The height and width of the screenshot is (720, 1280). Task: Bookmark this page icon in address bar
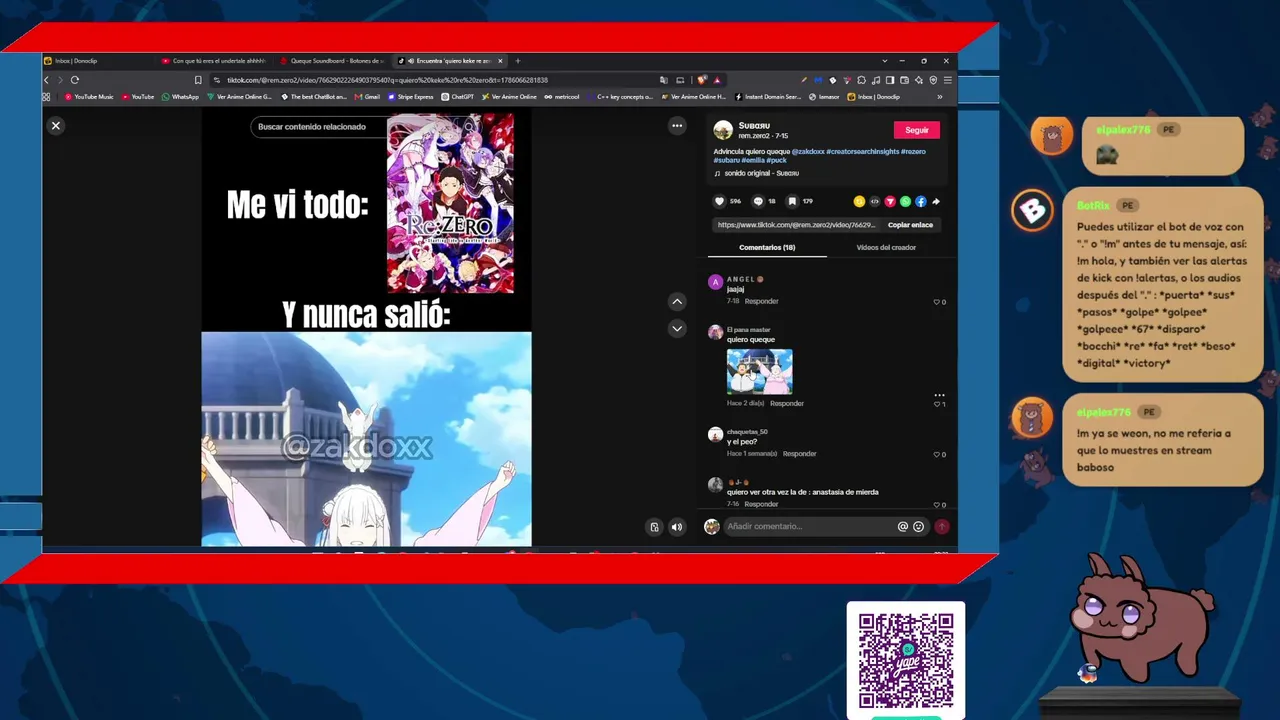(198, 80)
